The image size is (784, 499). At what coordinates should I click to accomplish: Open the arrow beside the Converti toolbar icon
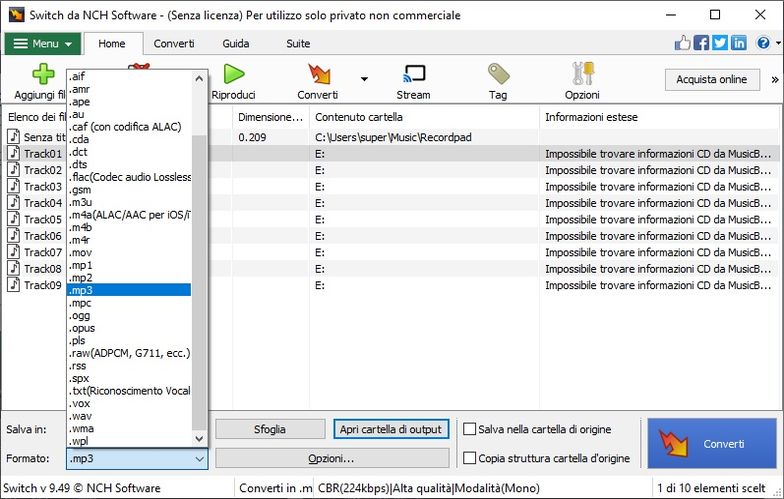[364, 79]
